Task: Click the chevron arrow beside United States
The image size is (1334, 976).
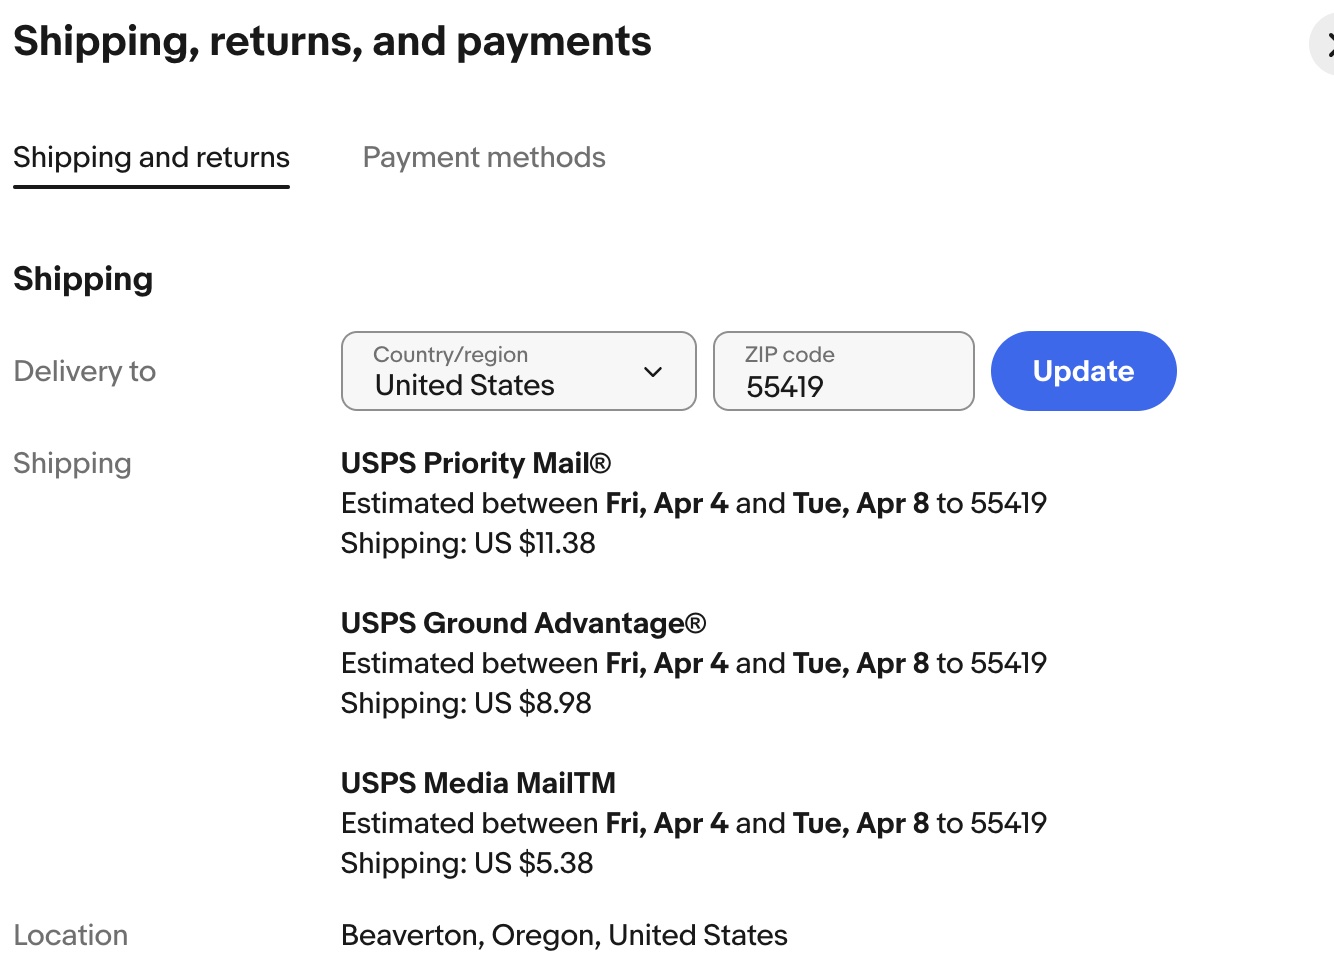Action: pyautogui.click(x=653, y=372)
